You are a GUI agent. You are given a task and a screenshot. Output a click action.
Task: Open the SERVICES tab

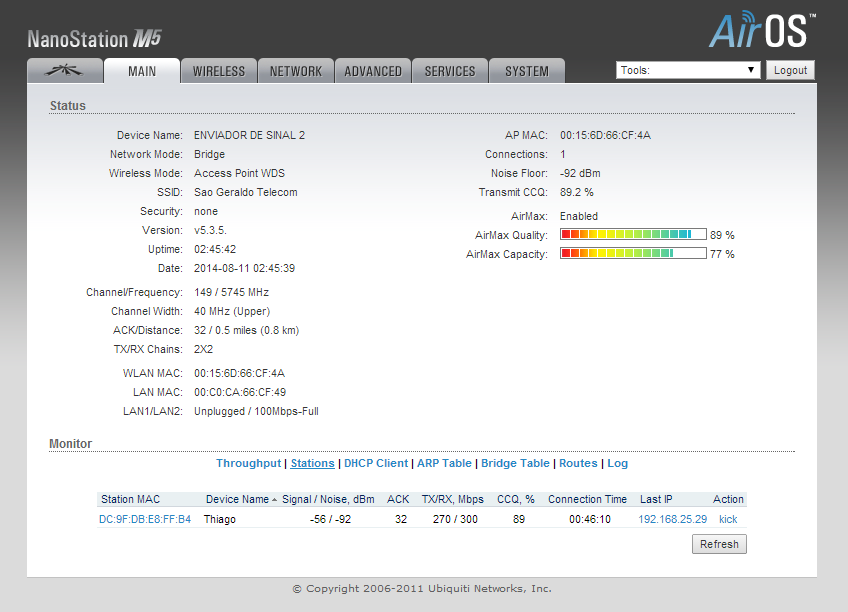449,71
